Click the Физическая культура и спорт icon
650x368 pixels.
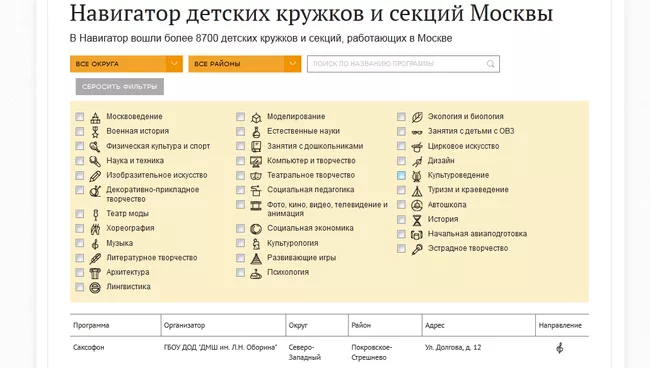(95, 147)
